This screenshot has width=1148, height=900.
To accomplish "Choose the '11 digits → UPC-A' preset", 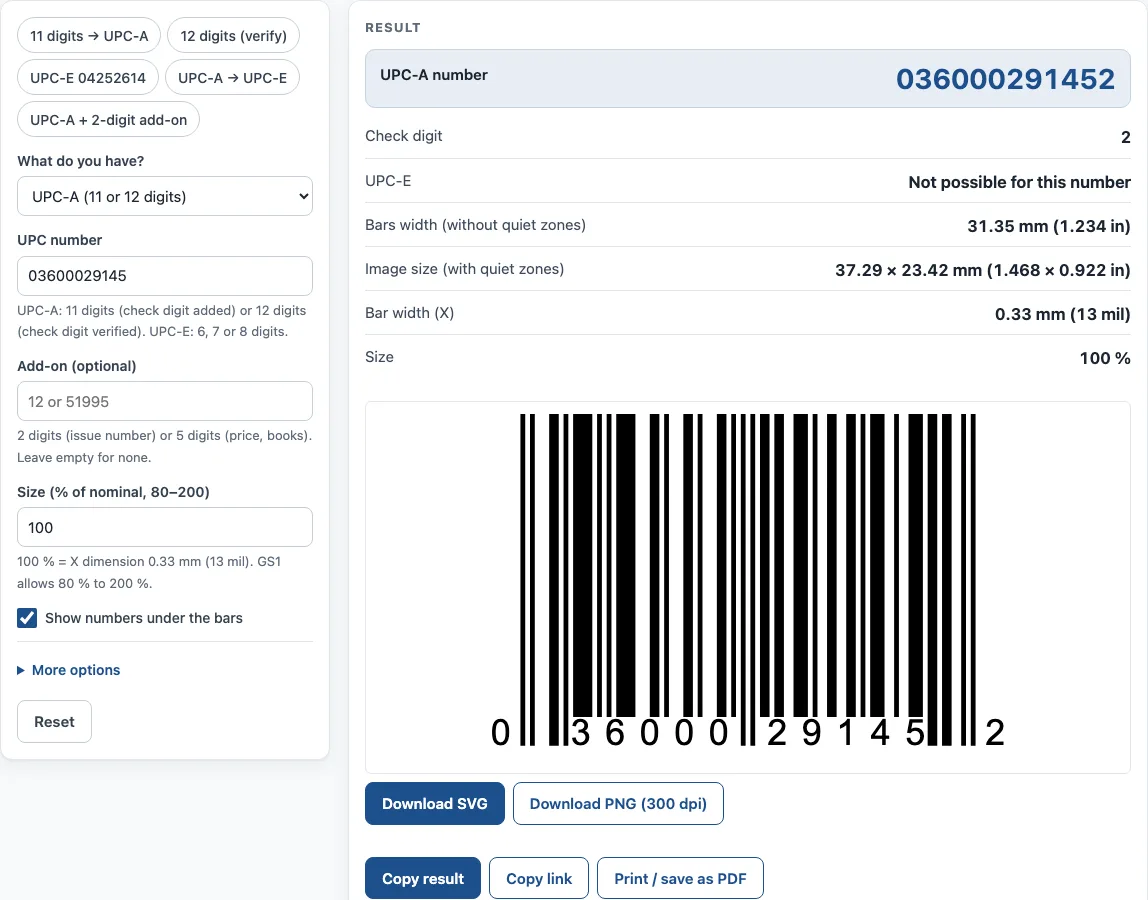I will click(x=89, y=36).
